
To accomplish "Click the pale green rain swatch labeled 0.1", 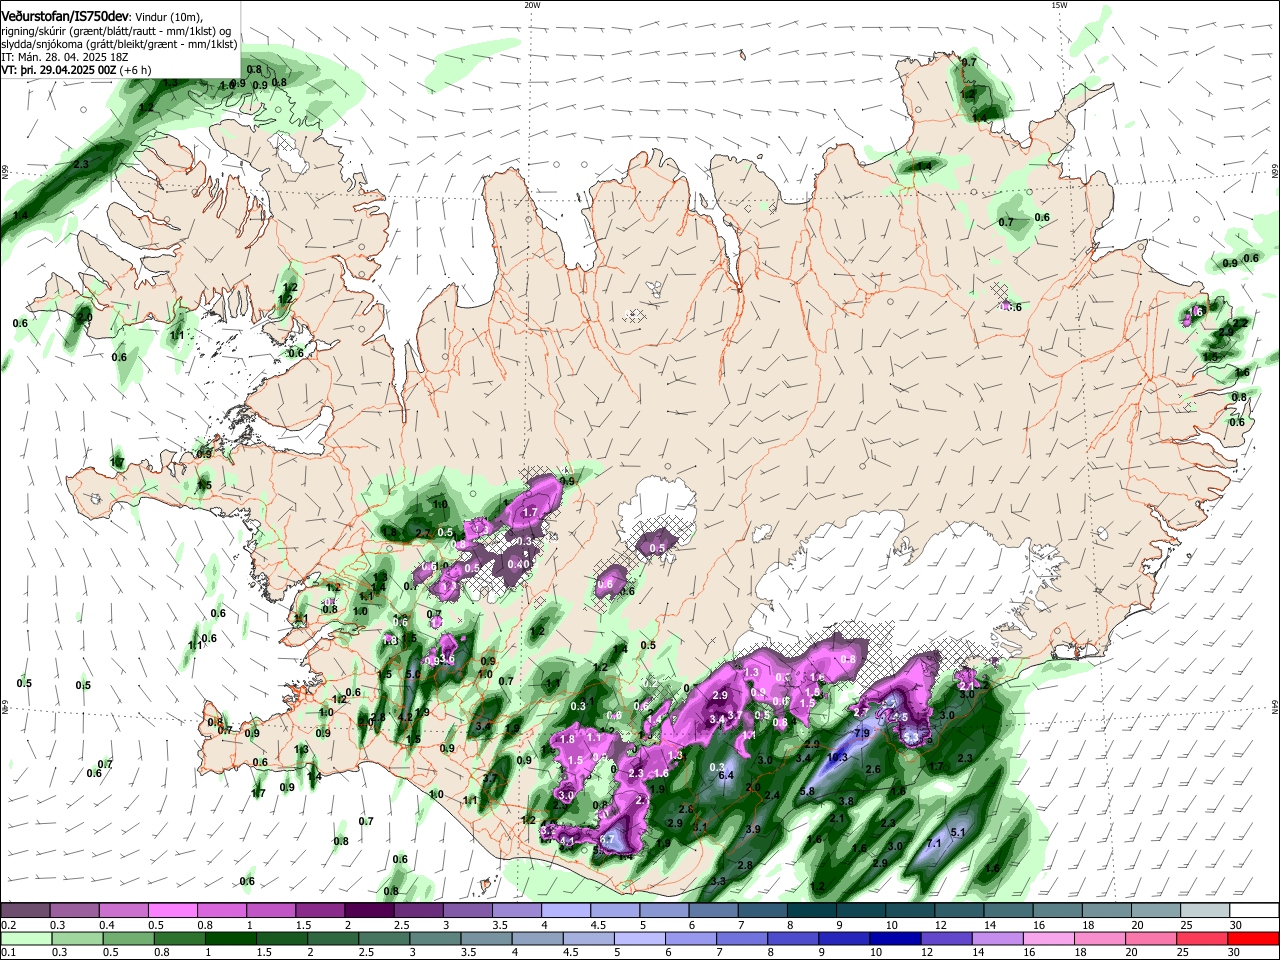I will click(26, 938).
